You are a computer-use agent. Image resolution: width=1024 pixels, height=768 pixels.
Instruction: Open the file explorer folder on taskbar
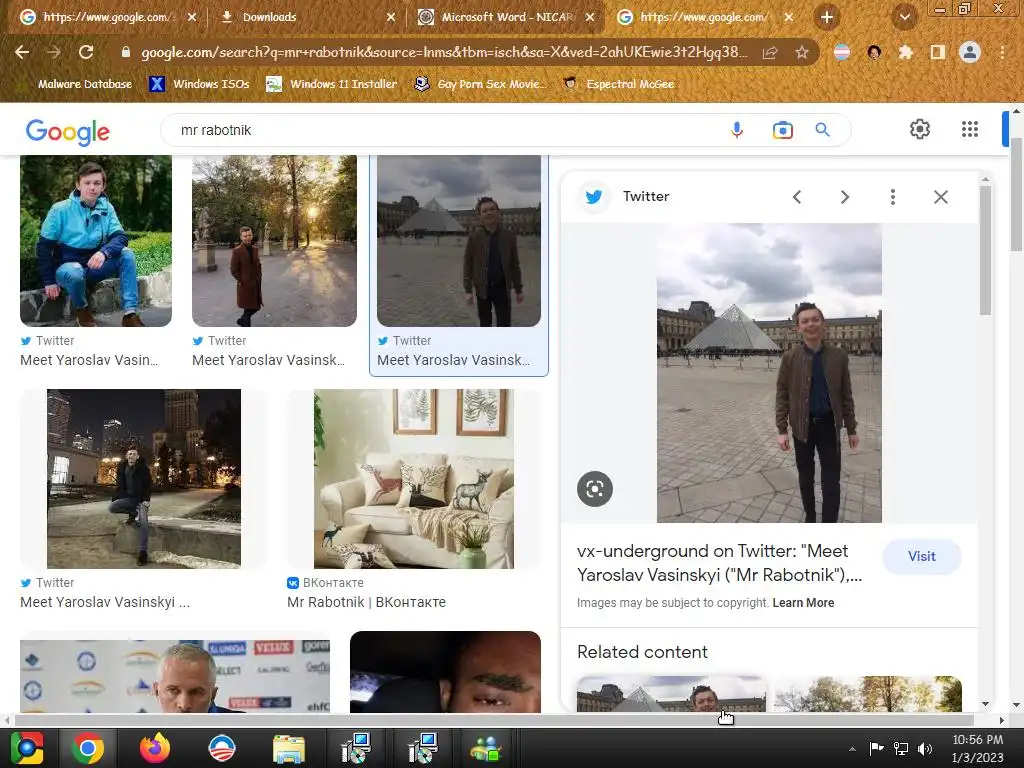[288, 748]
